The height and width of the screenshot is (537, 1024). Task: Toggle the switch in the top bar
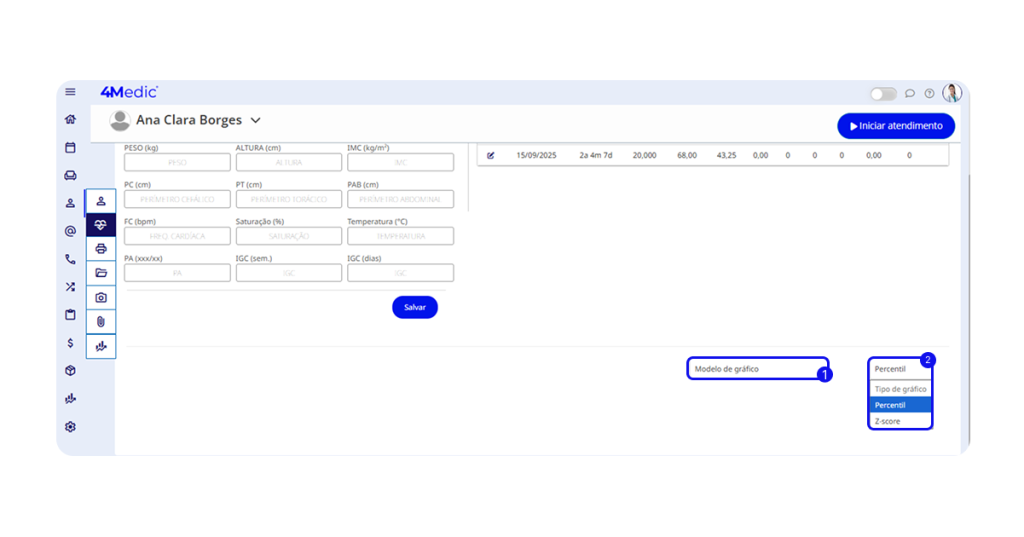coord(883,94)
